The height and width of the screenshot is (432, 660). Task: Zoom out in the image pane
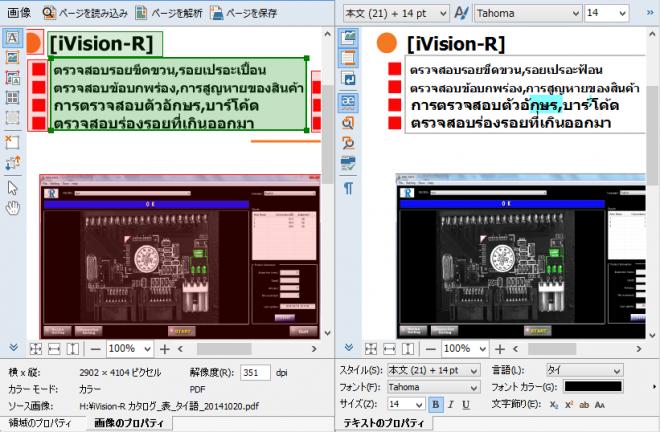[96, 349]
